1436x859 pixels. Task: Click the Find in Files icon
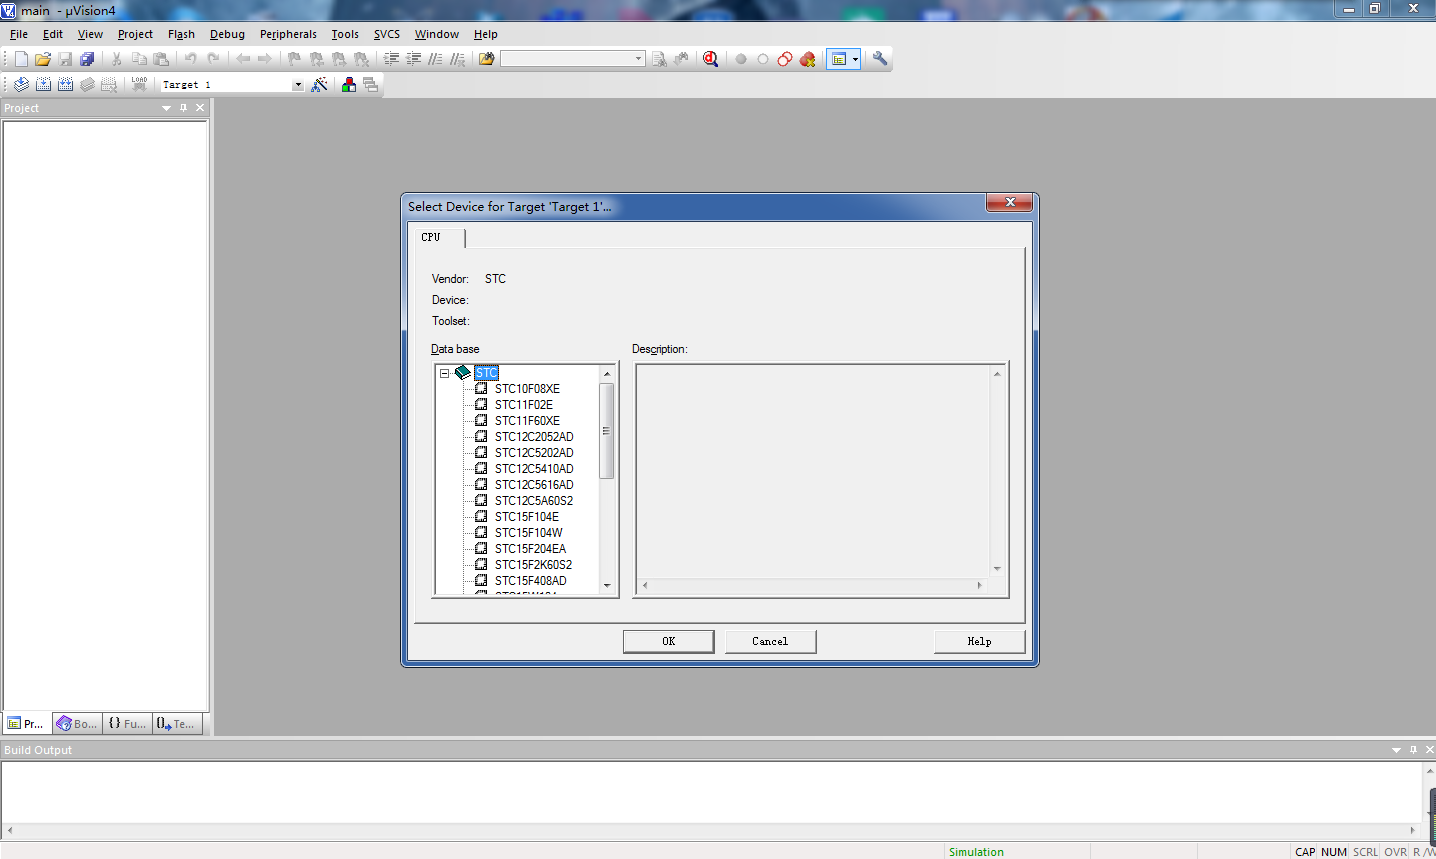tap(659, 59)
